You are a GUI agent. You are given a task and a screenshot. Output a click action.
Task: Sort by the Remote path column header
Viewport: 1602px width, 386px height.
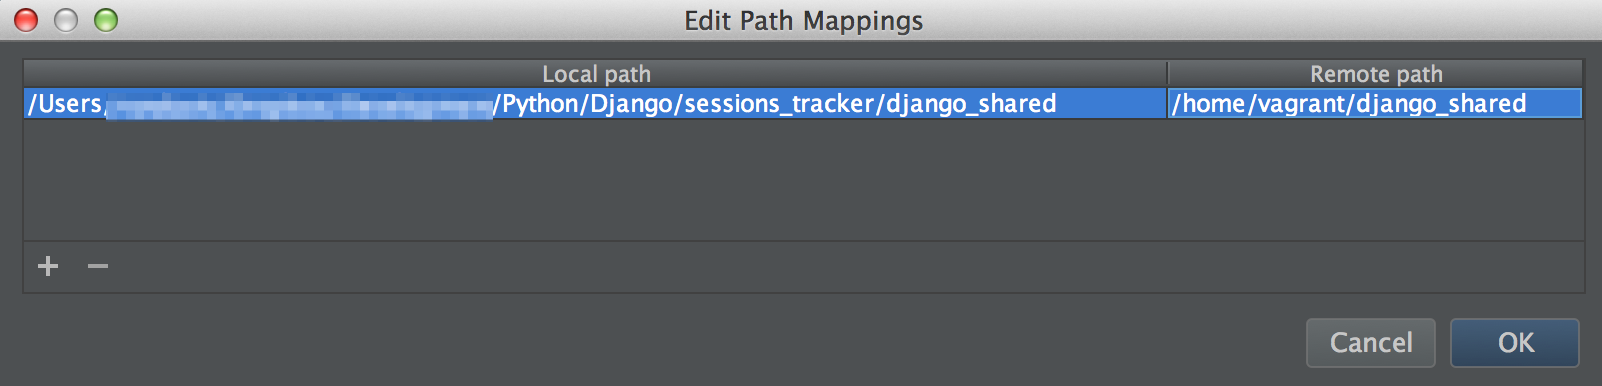[1376, 74]
